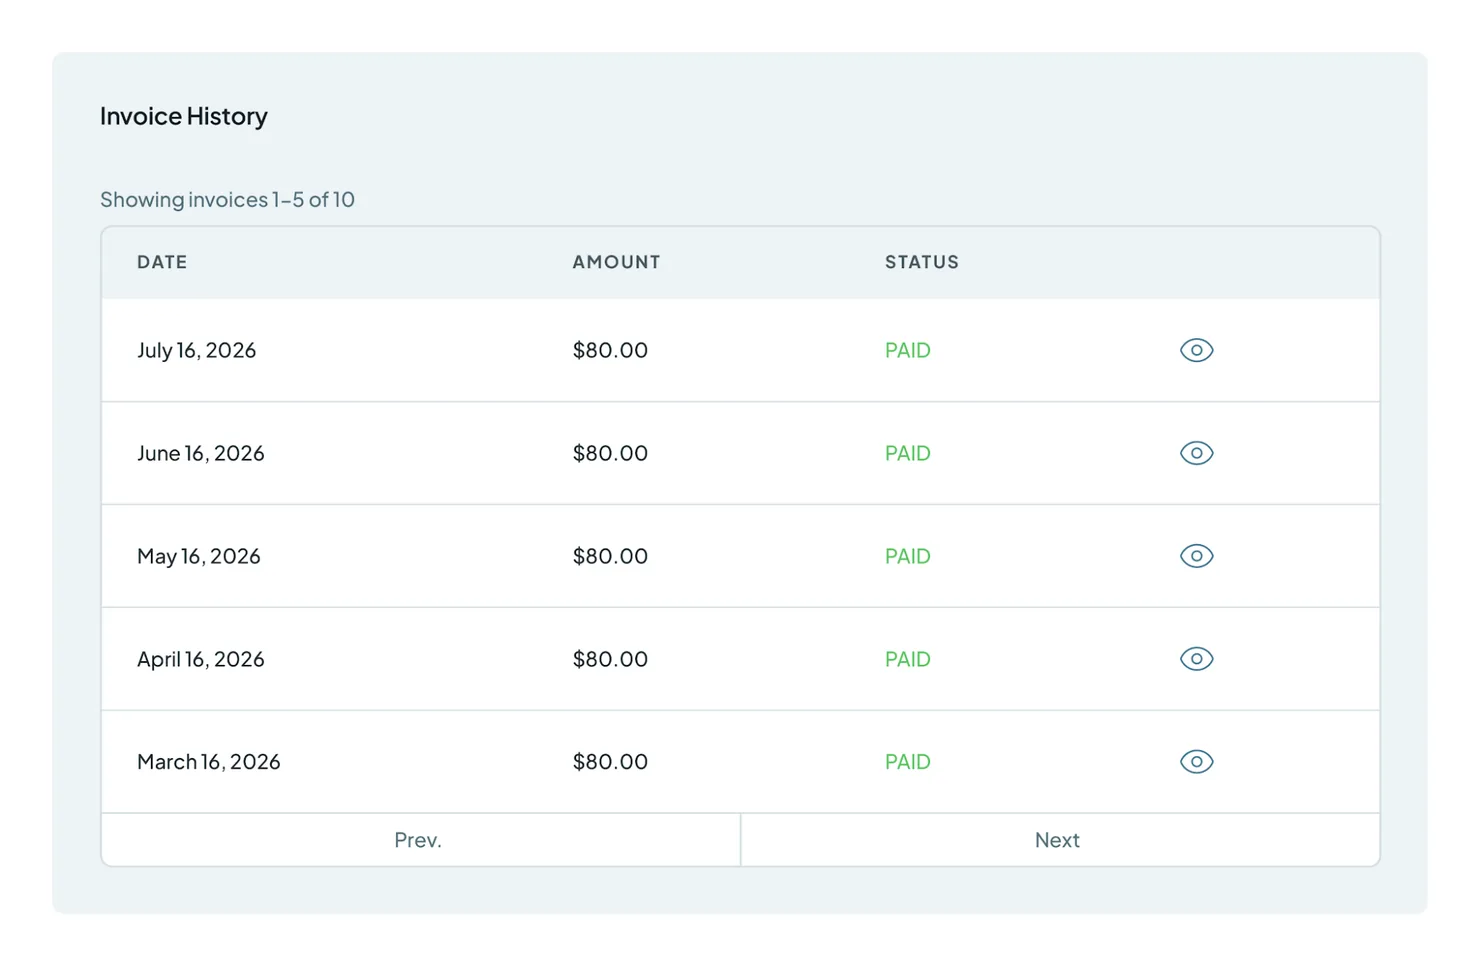Select the March 16, 2026 date cell

(x=208, y=762)
